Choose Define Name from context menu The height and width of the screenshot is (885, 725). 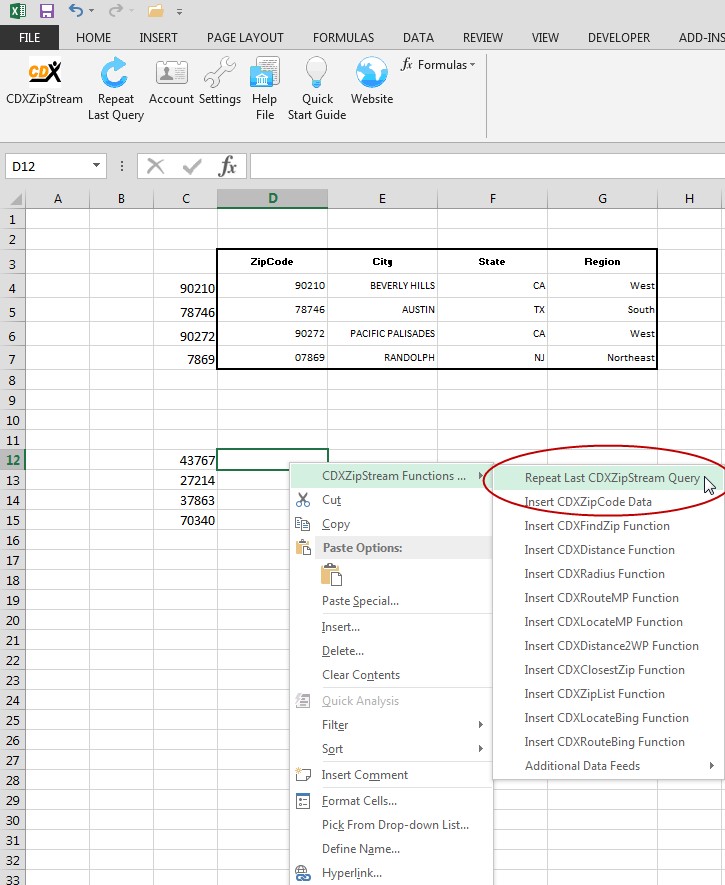(390, 849)
